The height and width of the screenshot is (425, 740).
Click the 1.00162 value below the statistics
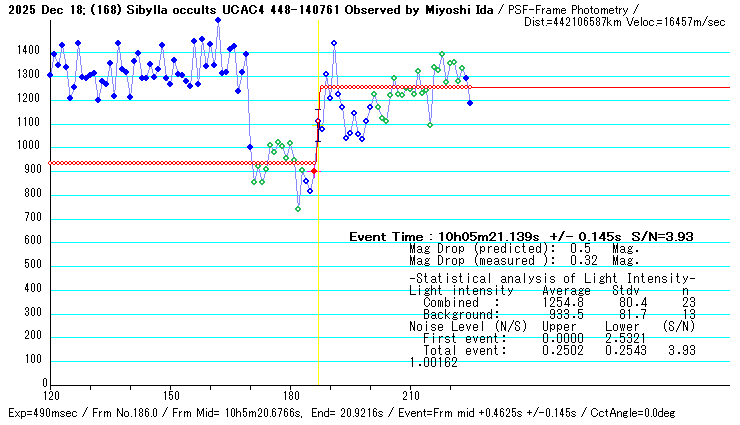(433, 362)
